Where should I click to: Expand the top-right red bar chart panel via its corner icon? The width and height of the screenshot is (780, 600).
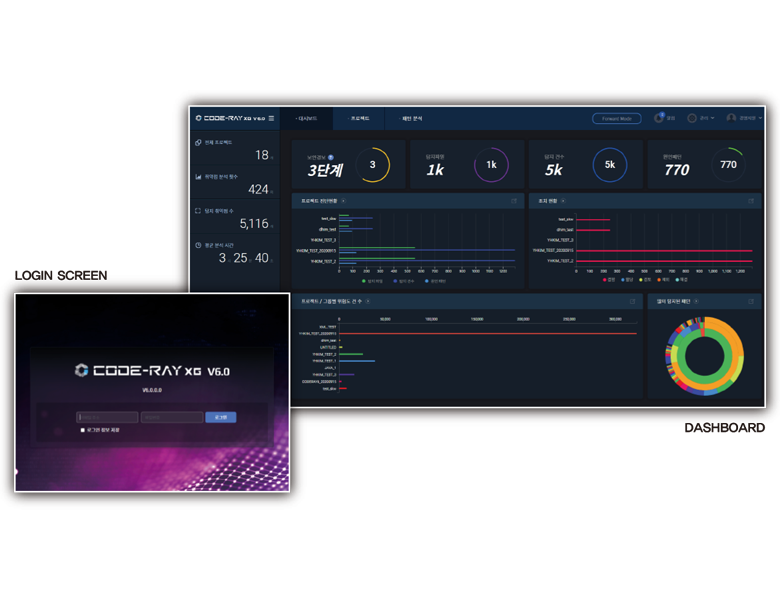(751, 201)
